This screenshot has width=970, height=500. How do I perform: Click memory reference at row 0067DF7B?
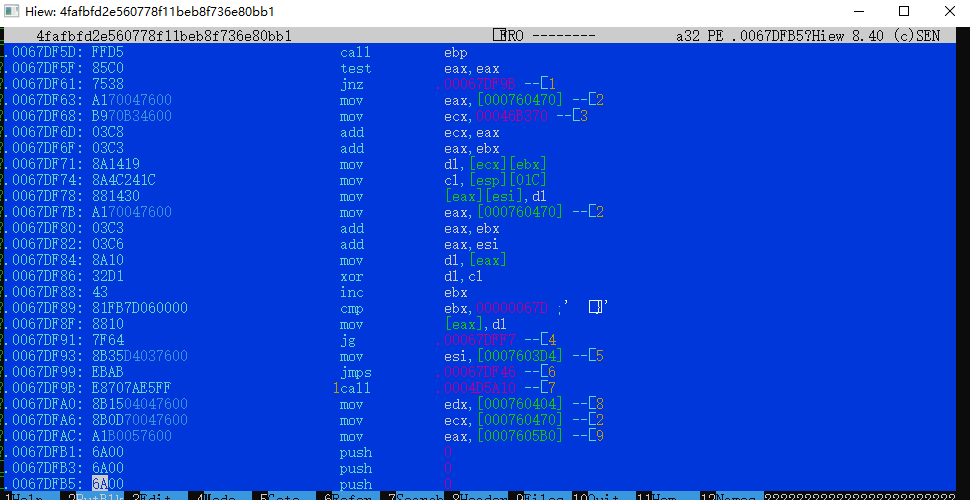[519, 212]
